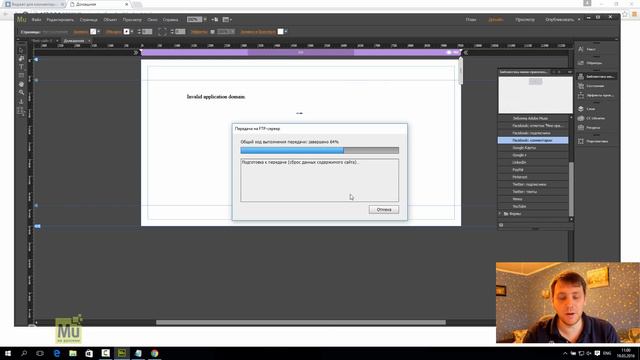The width and height of the screenshot is (640, 360).
Task: Click the upload progress bar
Action: [320, 150]
